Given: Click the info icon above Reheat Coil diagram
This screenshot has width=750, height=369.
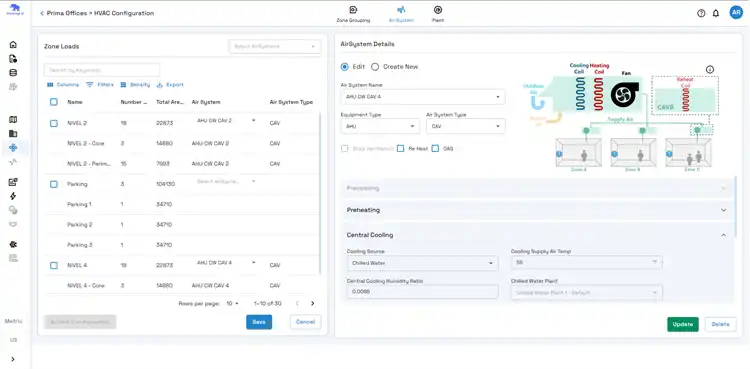Looking at the screenshot, I should pos(710,69).
